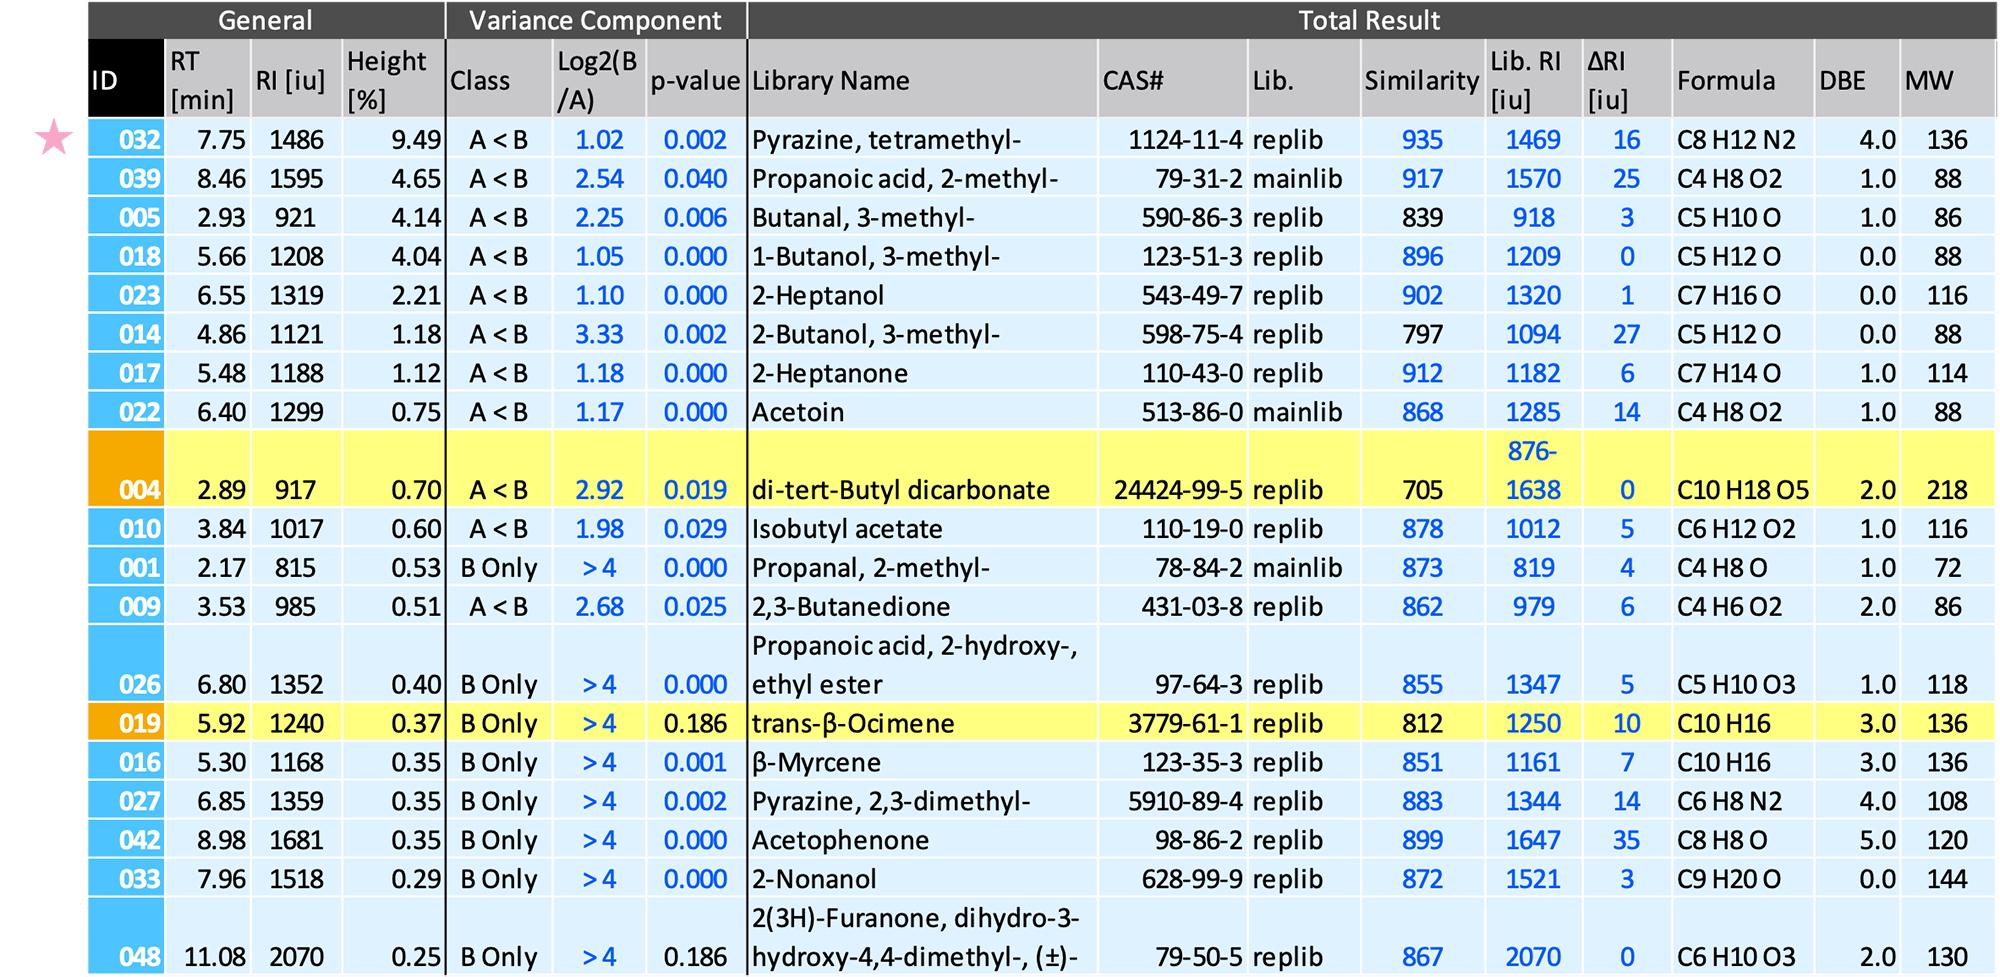Click the pink star beside row 032
This screenshot has height=977, width=2000.
[54, 138]
